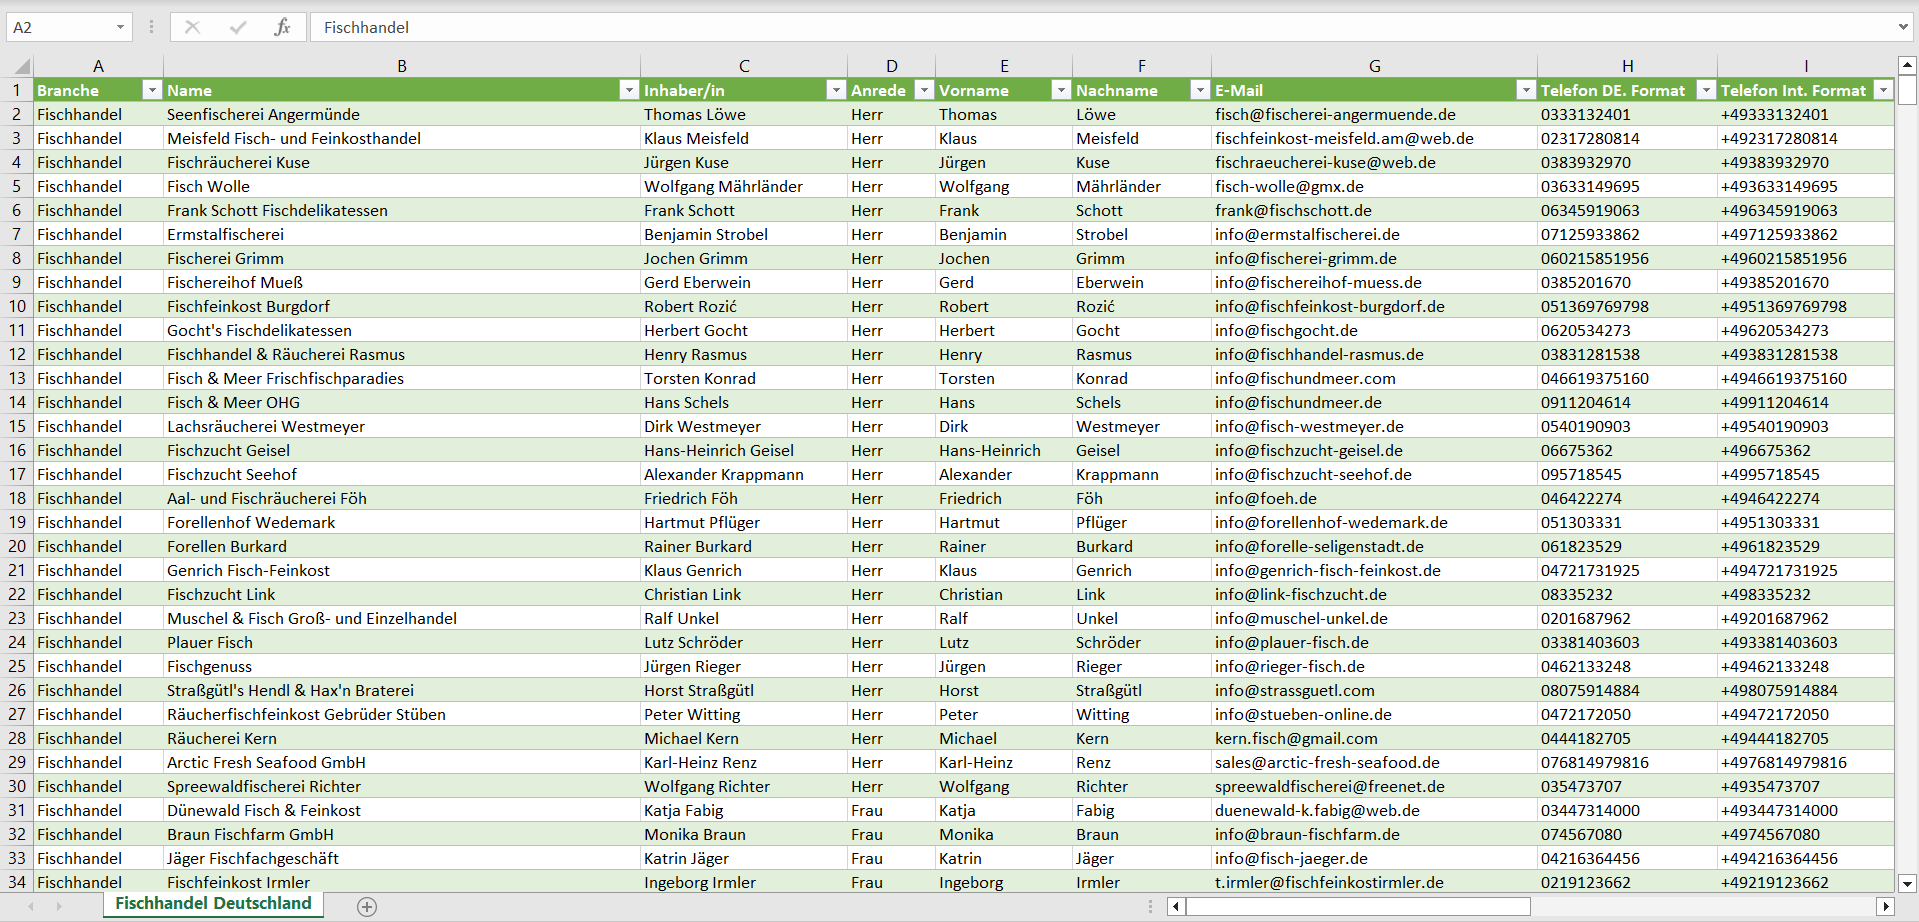Viewport: 1919px width, 922px height.
Task: Select column G header
Action: point(1375,66)
